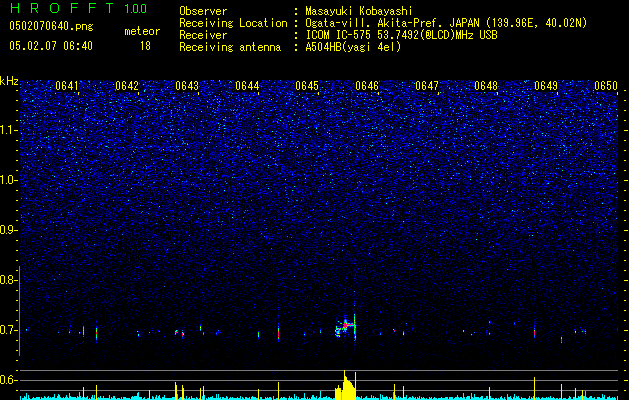
Task: Click the kHz axis unit label
Action: tap(9, 81)
